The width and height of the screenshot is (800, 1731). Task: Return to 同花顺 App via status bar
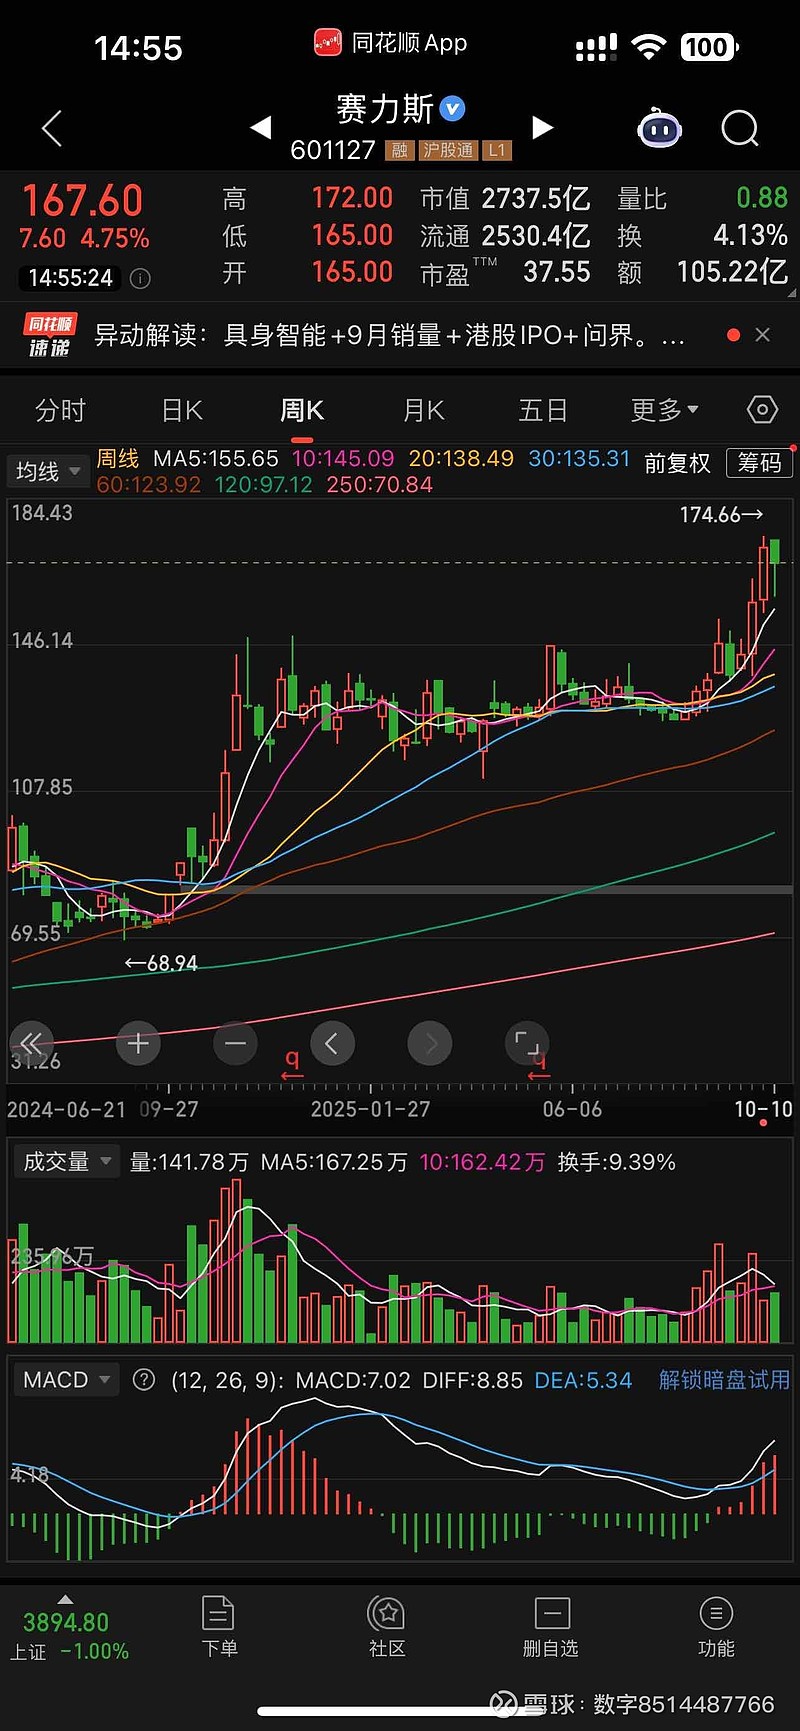click(390, 43)
